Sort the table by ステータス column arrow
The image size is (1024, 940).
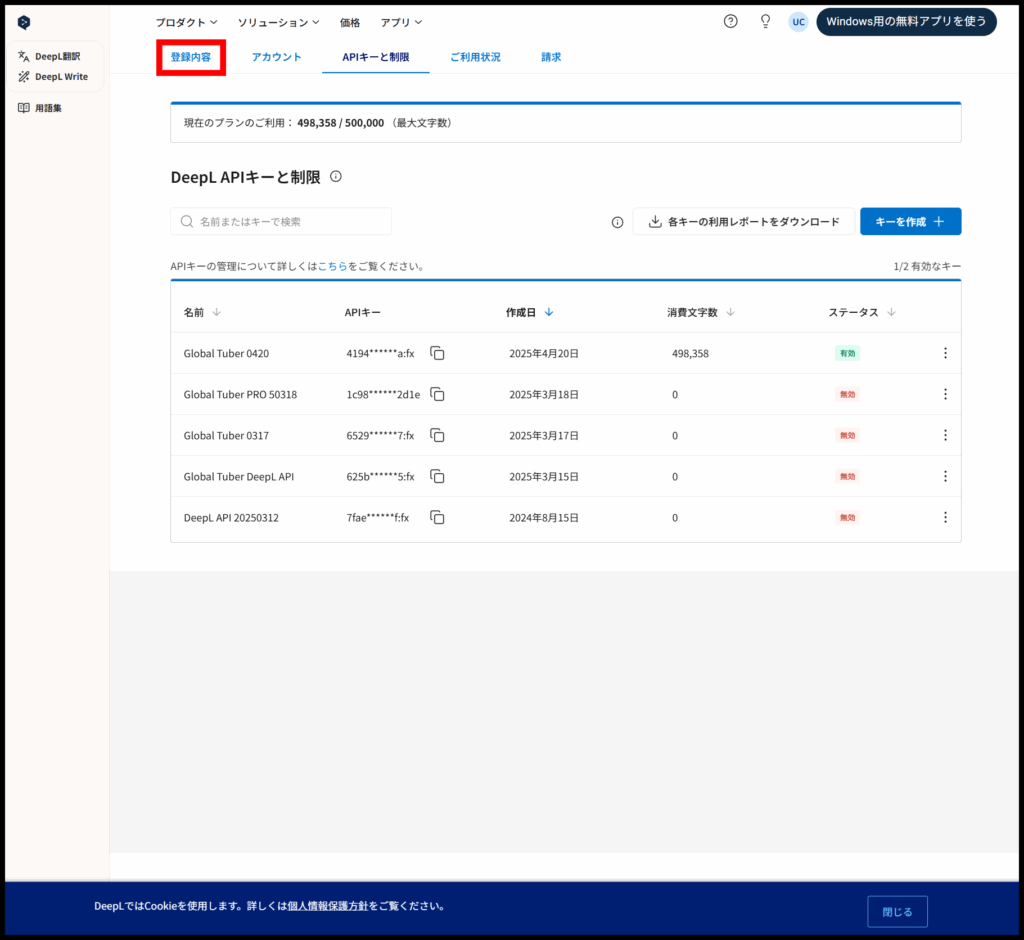891,312
